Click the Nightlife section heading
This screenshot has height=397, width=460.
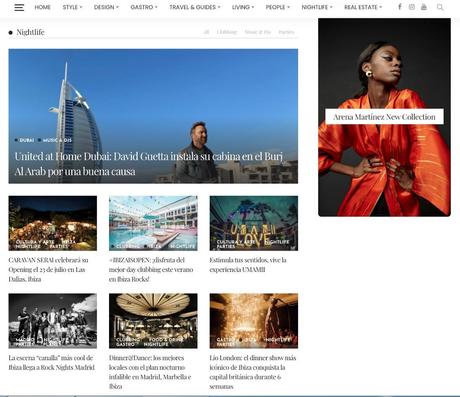pos(30,32)
